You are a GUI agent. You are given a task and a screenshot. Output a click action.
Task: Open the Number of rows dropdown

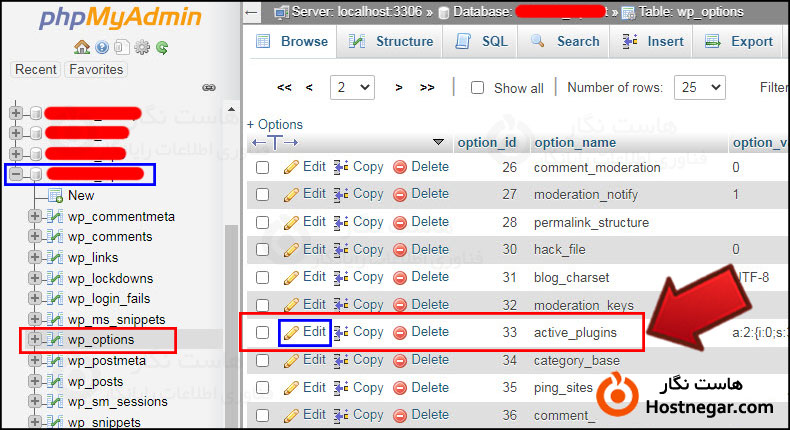coord(698,88)
